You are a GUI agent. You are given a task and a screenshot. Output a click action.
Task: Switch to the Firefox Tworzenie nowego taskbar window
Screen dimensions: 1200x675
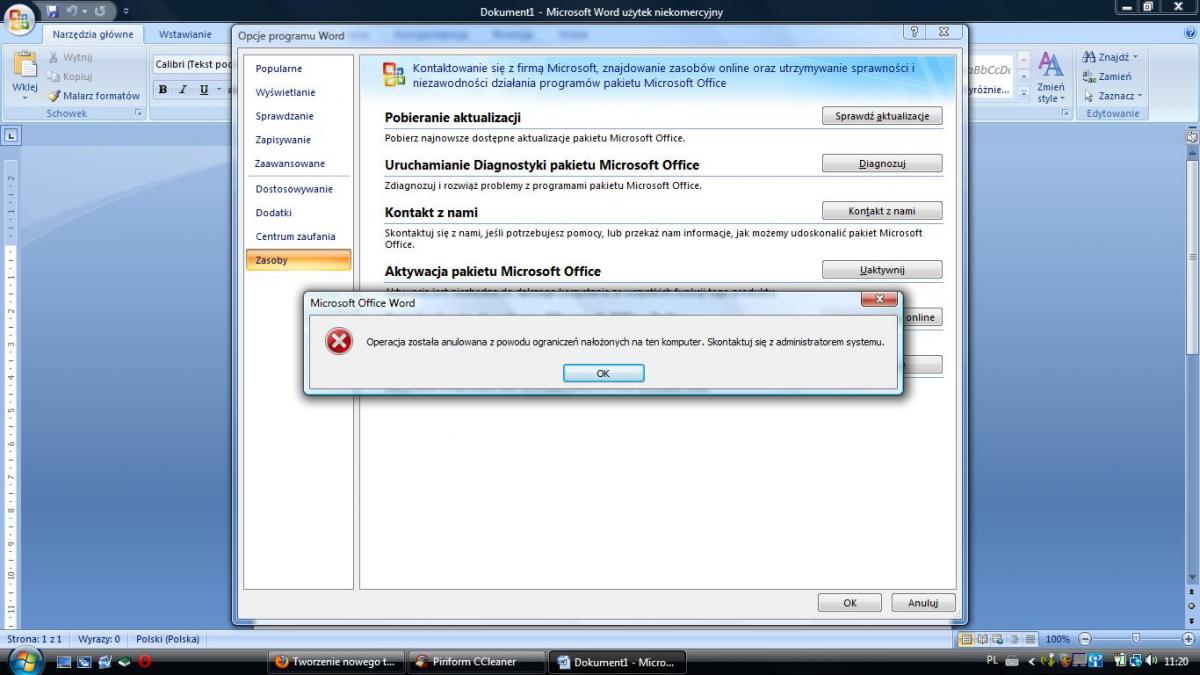pos(338,661)
